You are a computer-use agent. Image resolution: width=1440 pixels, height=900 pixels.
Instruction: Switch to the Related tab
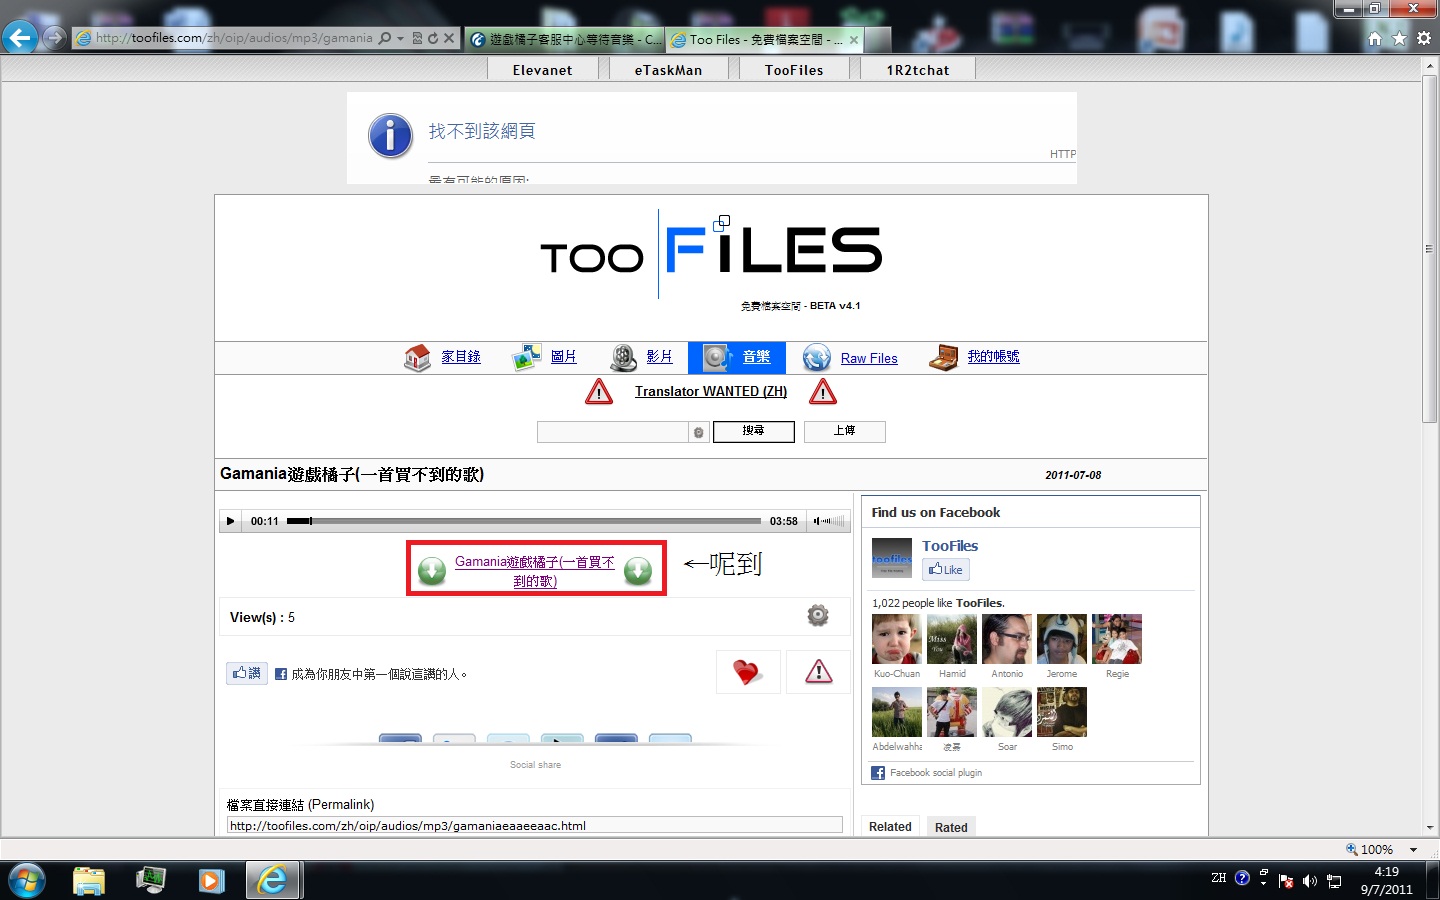(890, 827)
